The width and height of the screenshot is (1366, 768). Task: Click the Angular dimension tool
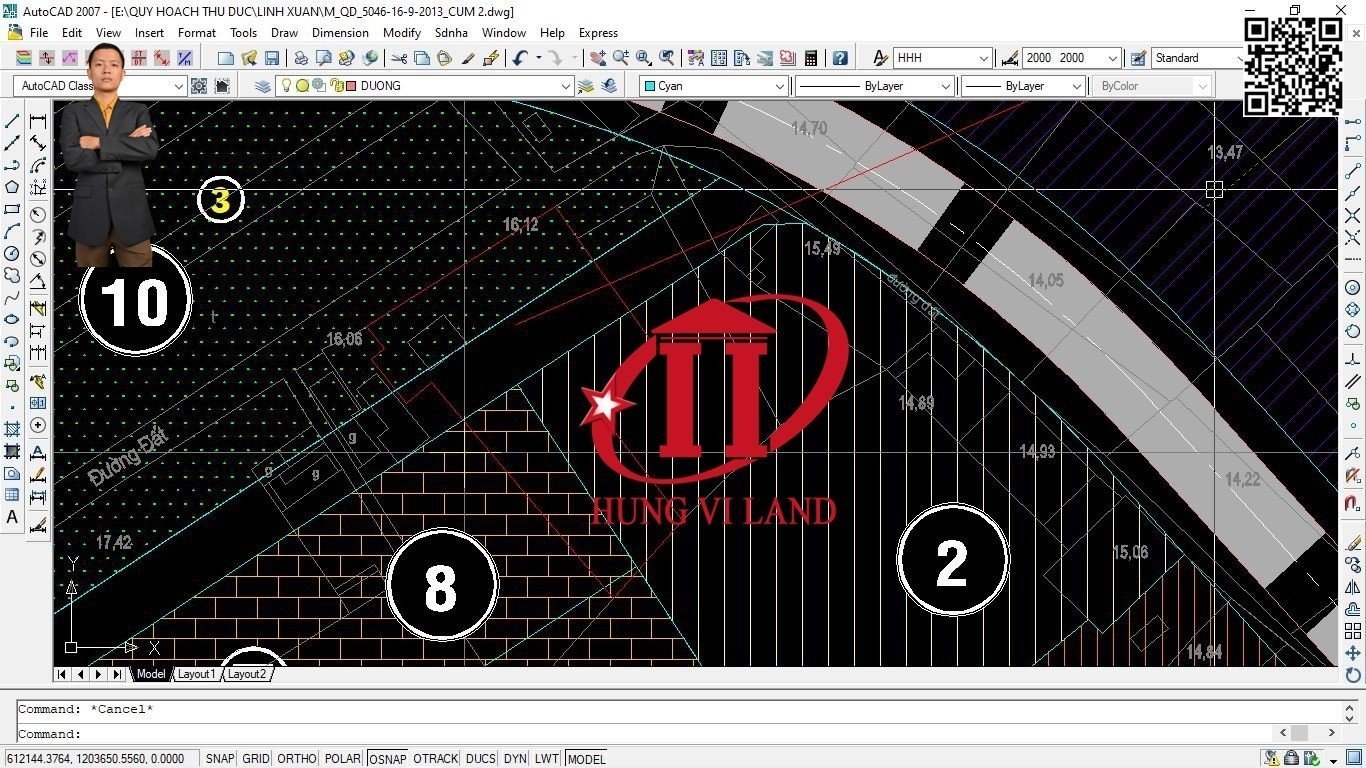[38, 282]
